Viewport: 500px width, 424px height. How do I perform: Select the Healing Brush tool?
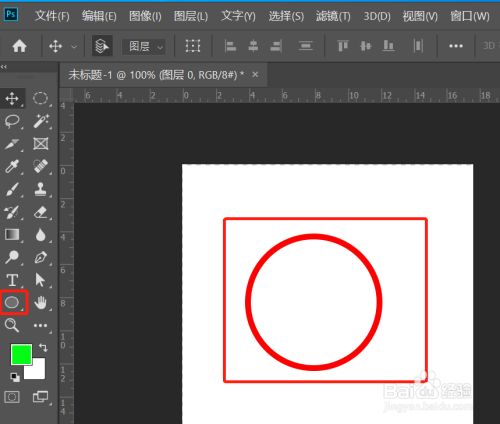coord(40,166)
